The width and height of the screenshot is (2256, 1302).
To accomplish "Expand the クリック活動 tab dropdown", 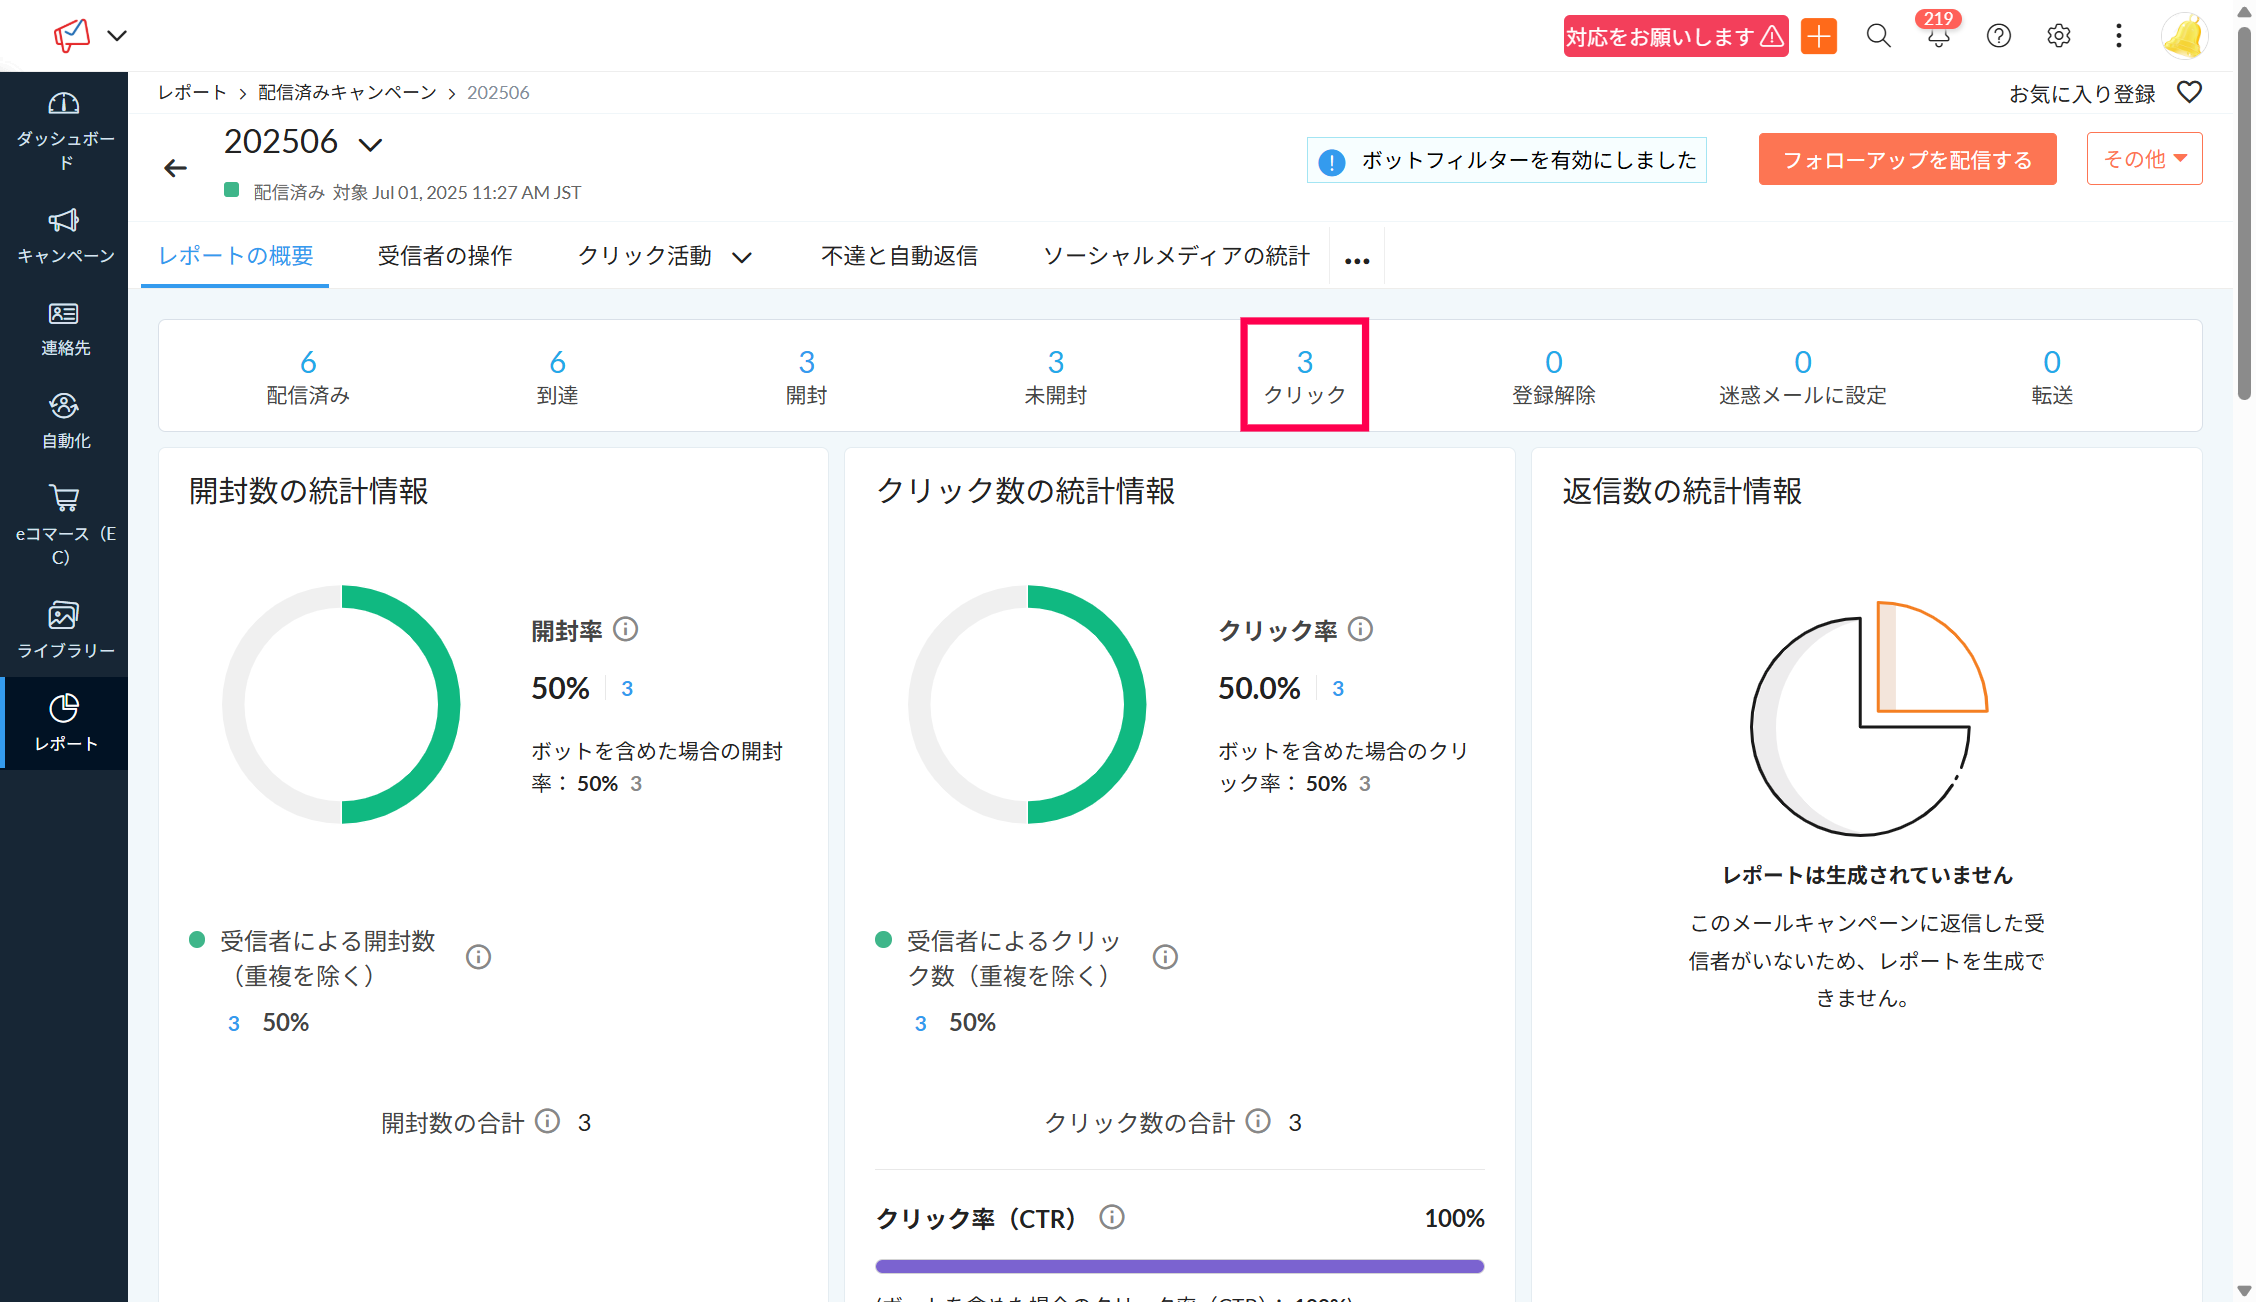I will coord(741,258).
